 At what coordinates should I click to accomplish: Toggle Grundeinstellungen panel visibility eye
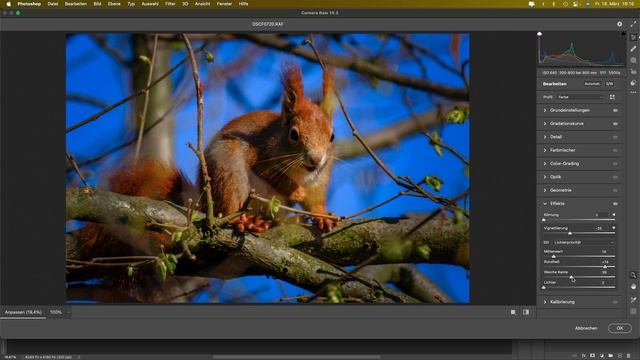615,110
